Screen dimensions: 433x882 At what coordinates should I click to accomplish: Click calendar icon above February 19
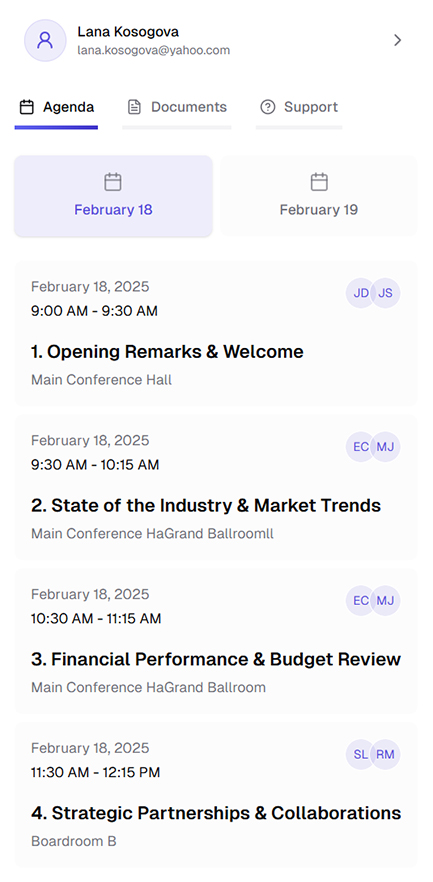point(319,182)
